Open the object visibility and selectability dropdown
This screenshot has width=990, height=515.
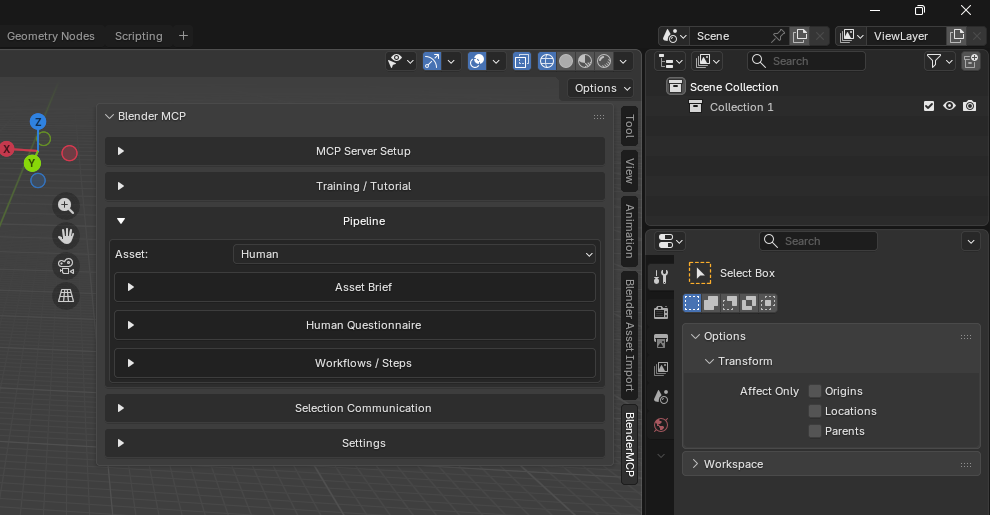tap(401, 61)
